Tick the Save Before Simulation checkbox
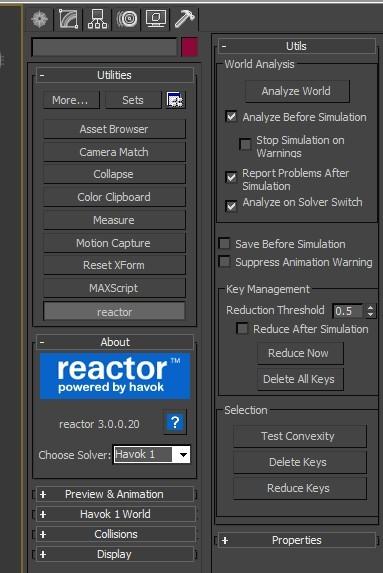Image resolution: width=383 pixels, height=573 pixels. click(x=224, y=243)
